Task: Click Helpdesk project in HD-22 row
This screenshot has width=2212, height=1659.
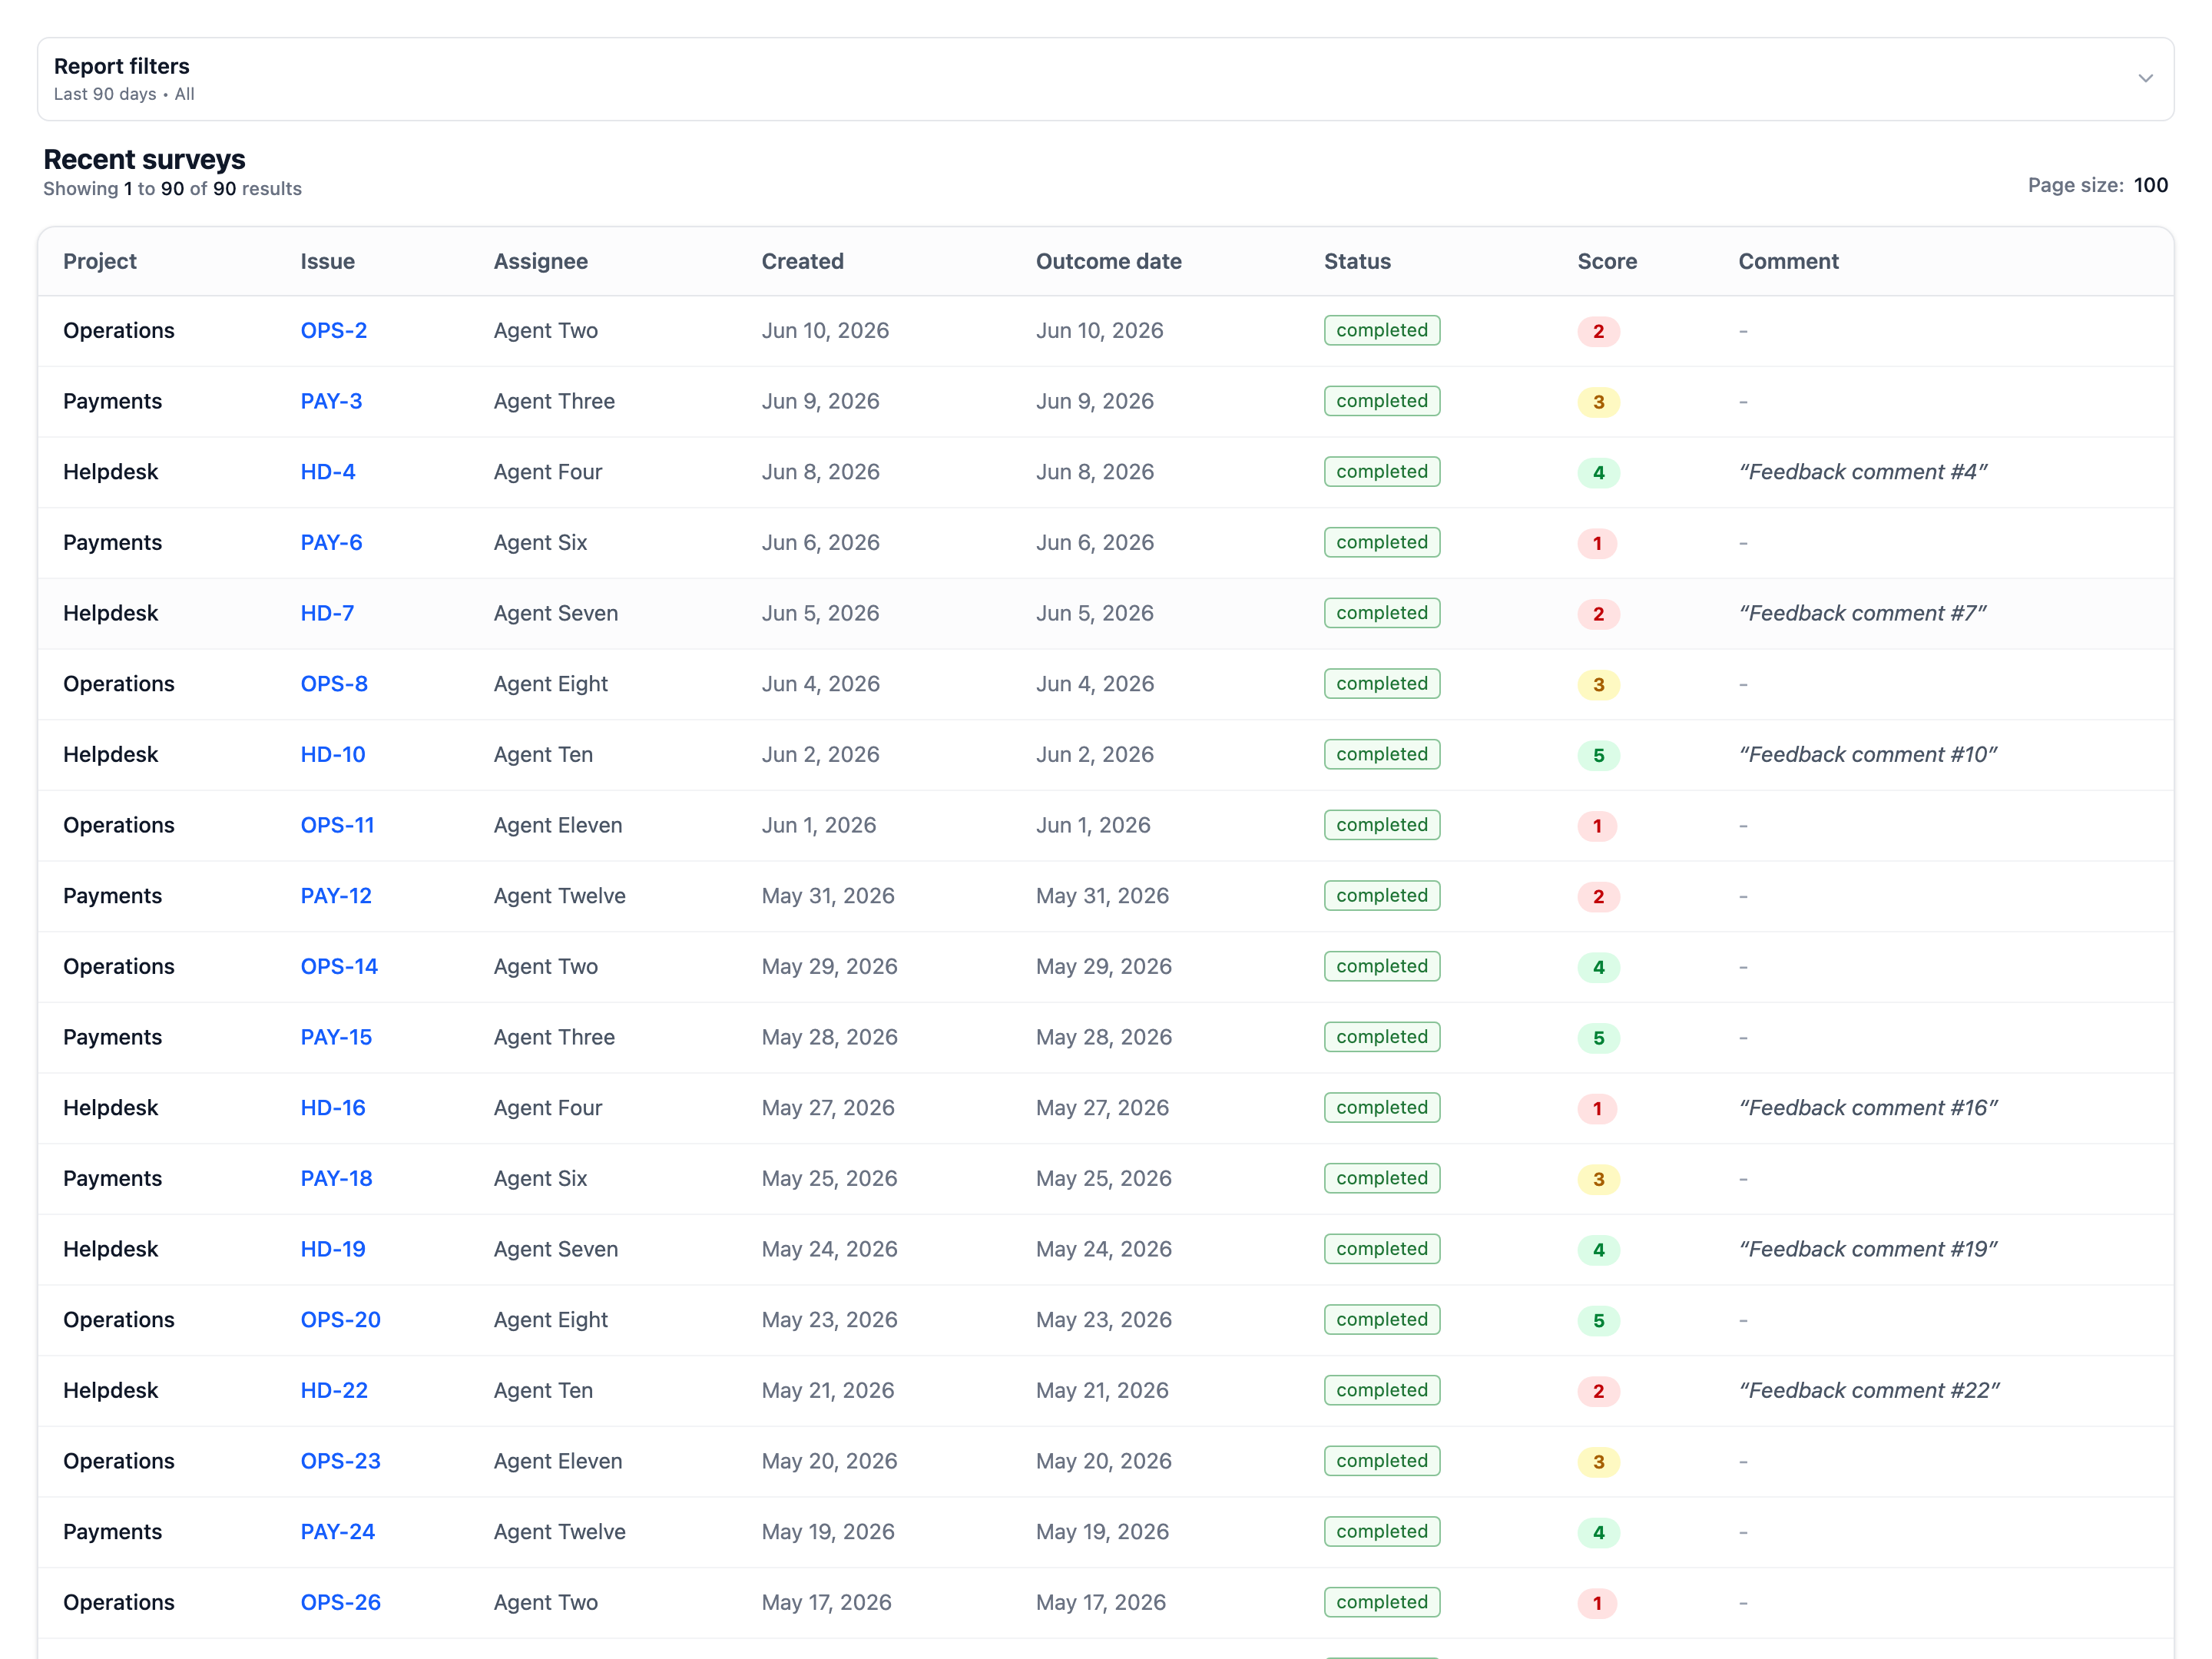Action: pyautogui.click(x=110, y=1391)
